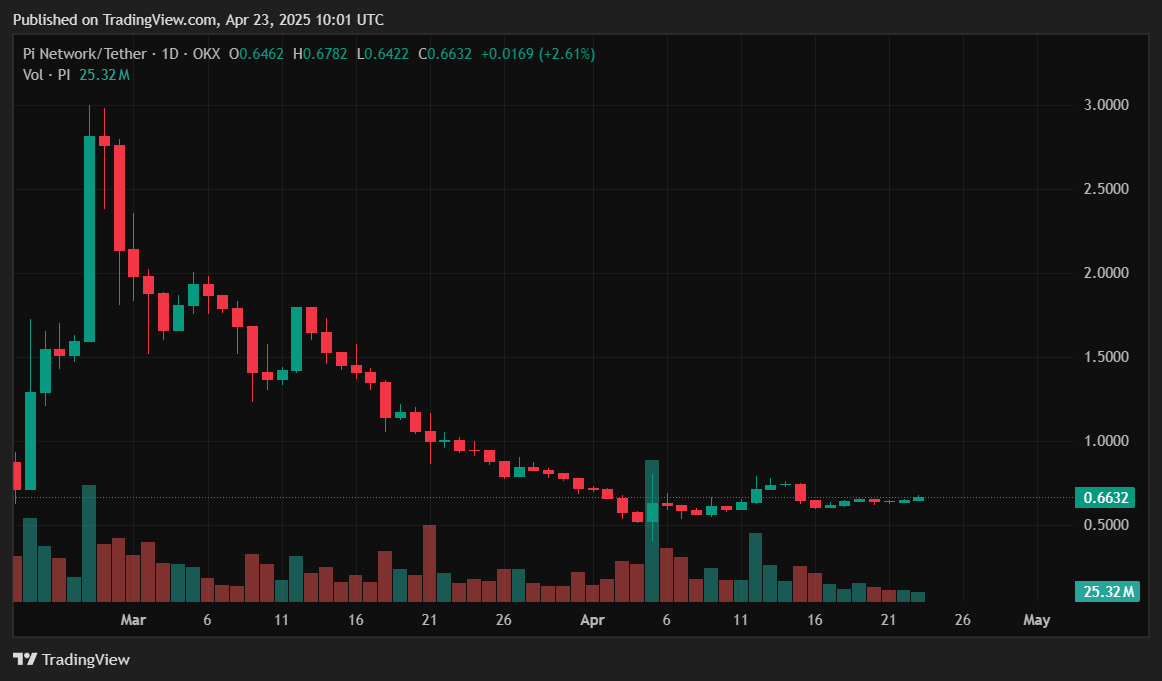
Task: Click the 3.0000 price axis label
Action: point(1106,105)
